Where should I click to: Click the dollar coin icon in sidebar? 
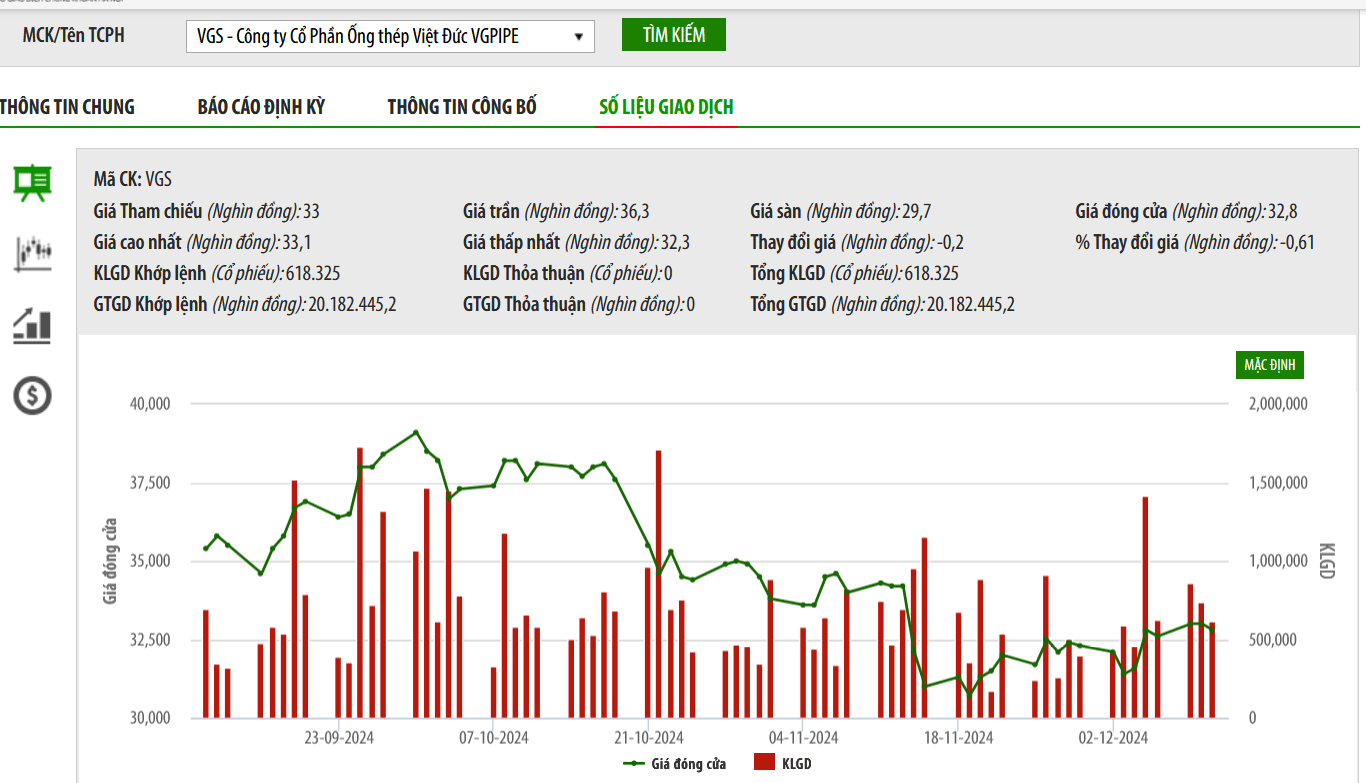pyautogui.click(x=32, y=396)
